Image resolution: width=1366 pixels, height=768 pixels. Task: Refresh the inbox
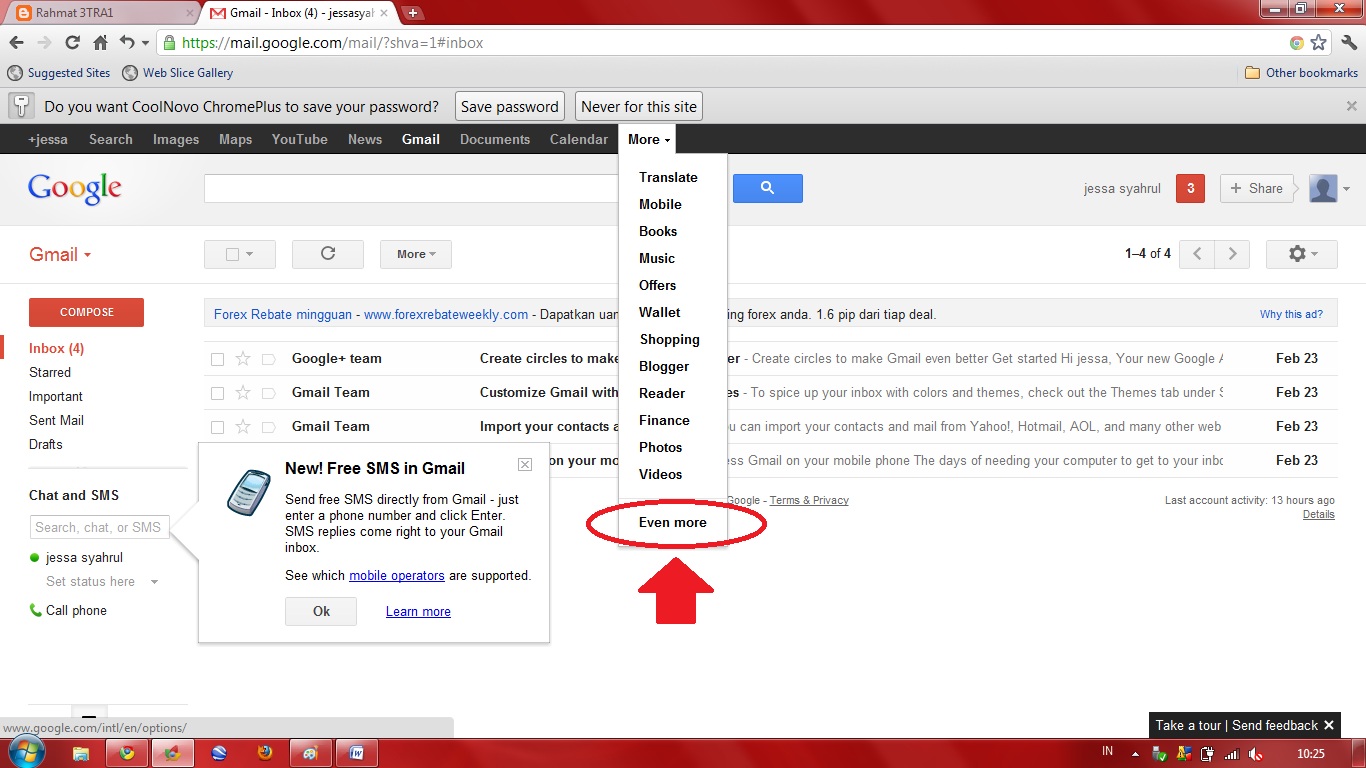coord(327,254)
